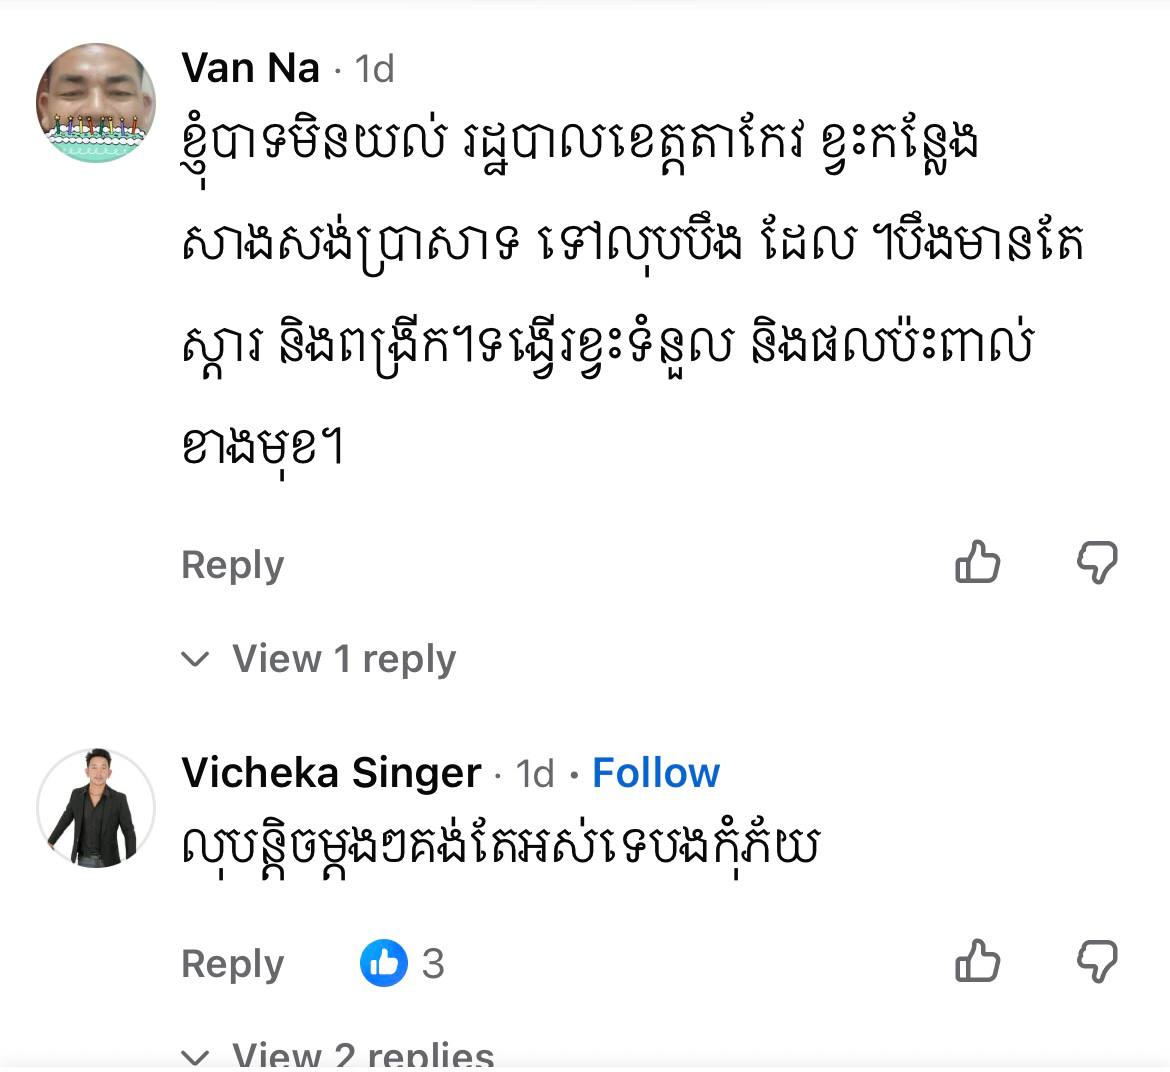Give thumbs down to Vicheka Singer's comment

pyautogui.click(x=1097, y=961)
